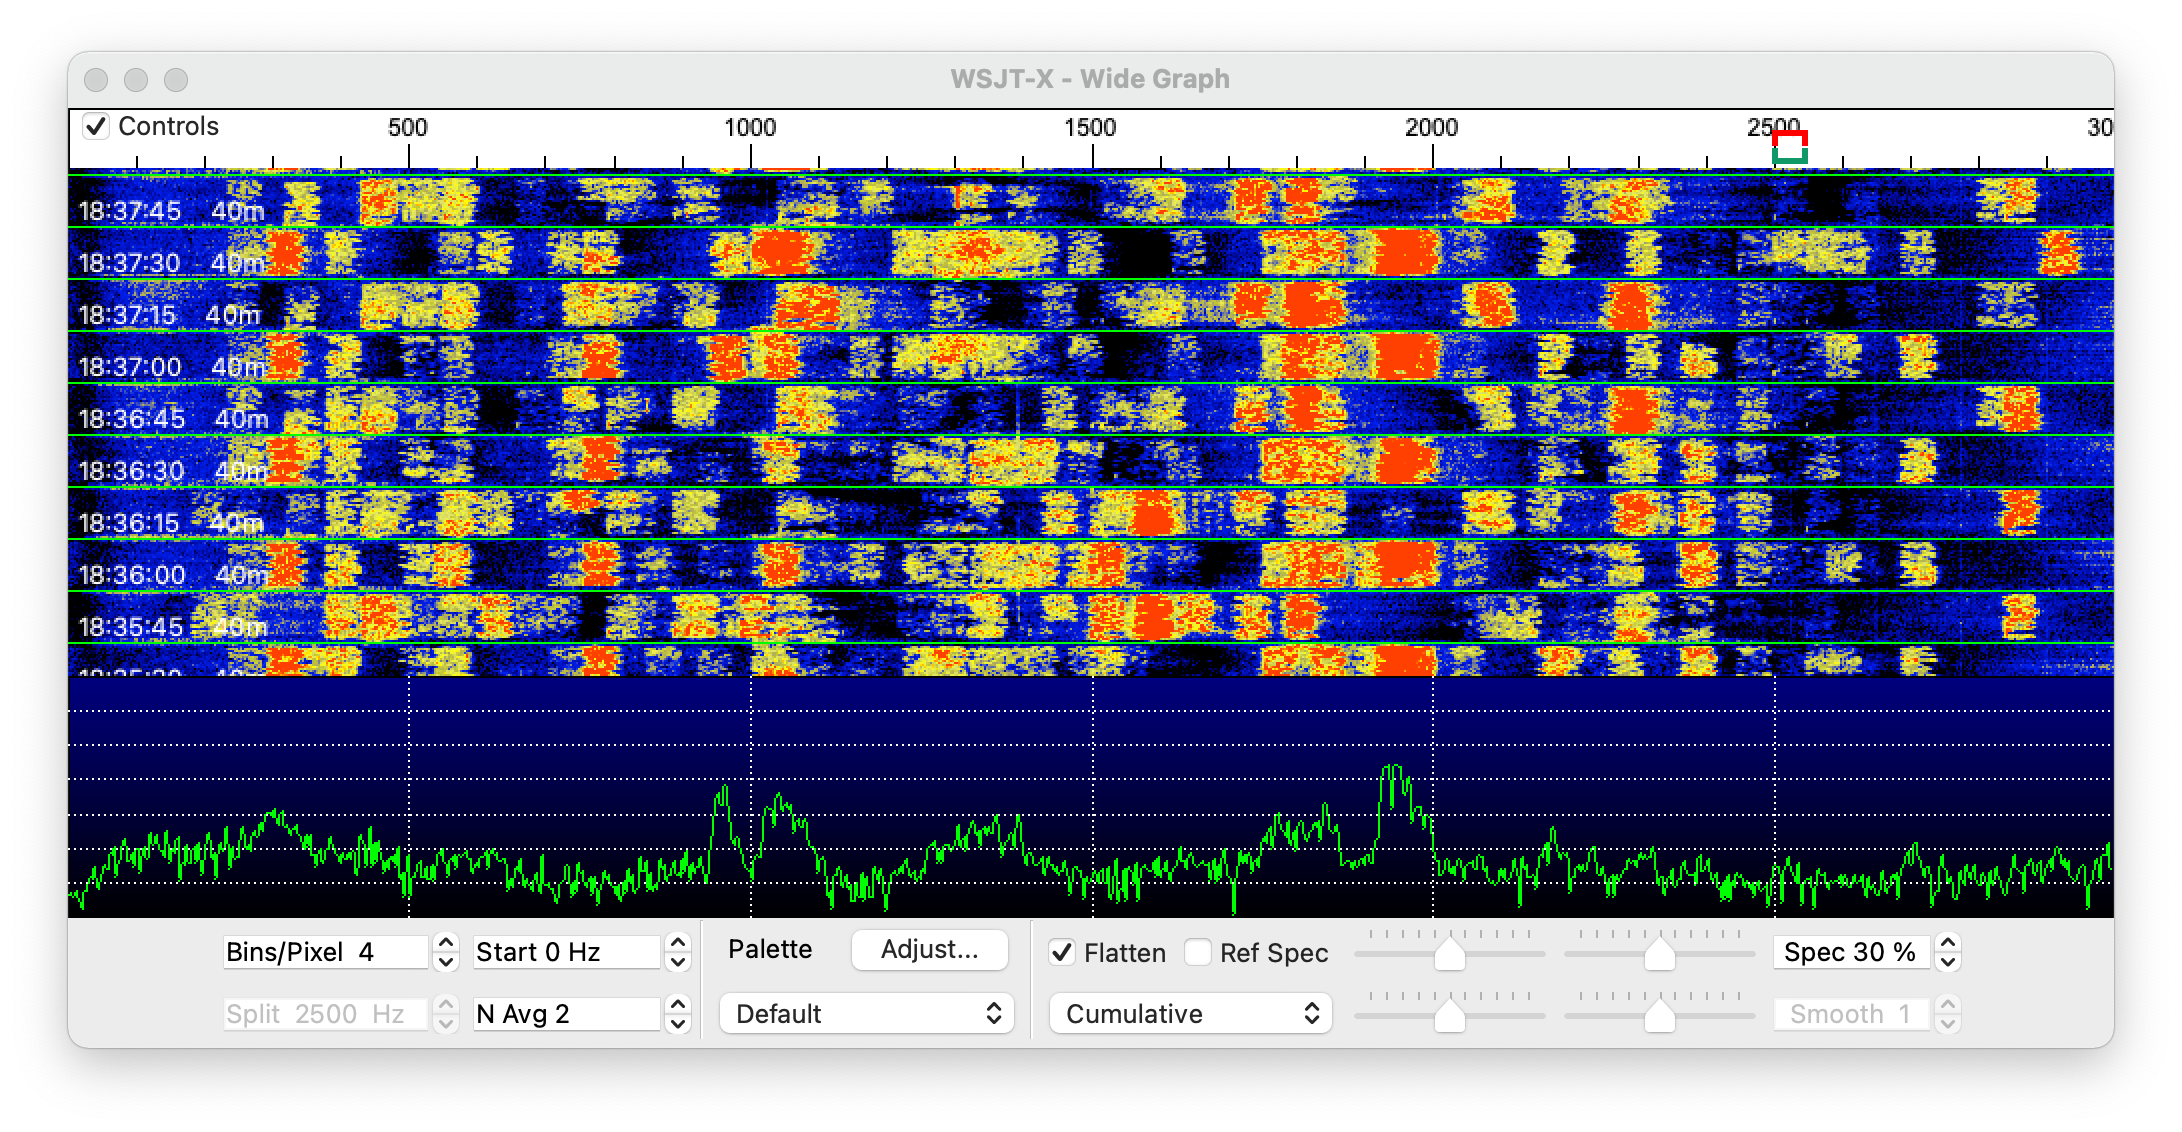Click green Tx frequency marker on scale
The width and height of the screenshot is (2182, 1132).
tap(1789, 158)
